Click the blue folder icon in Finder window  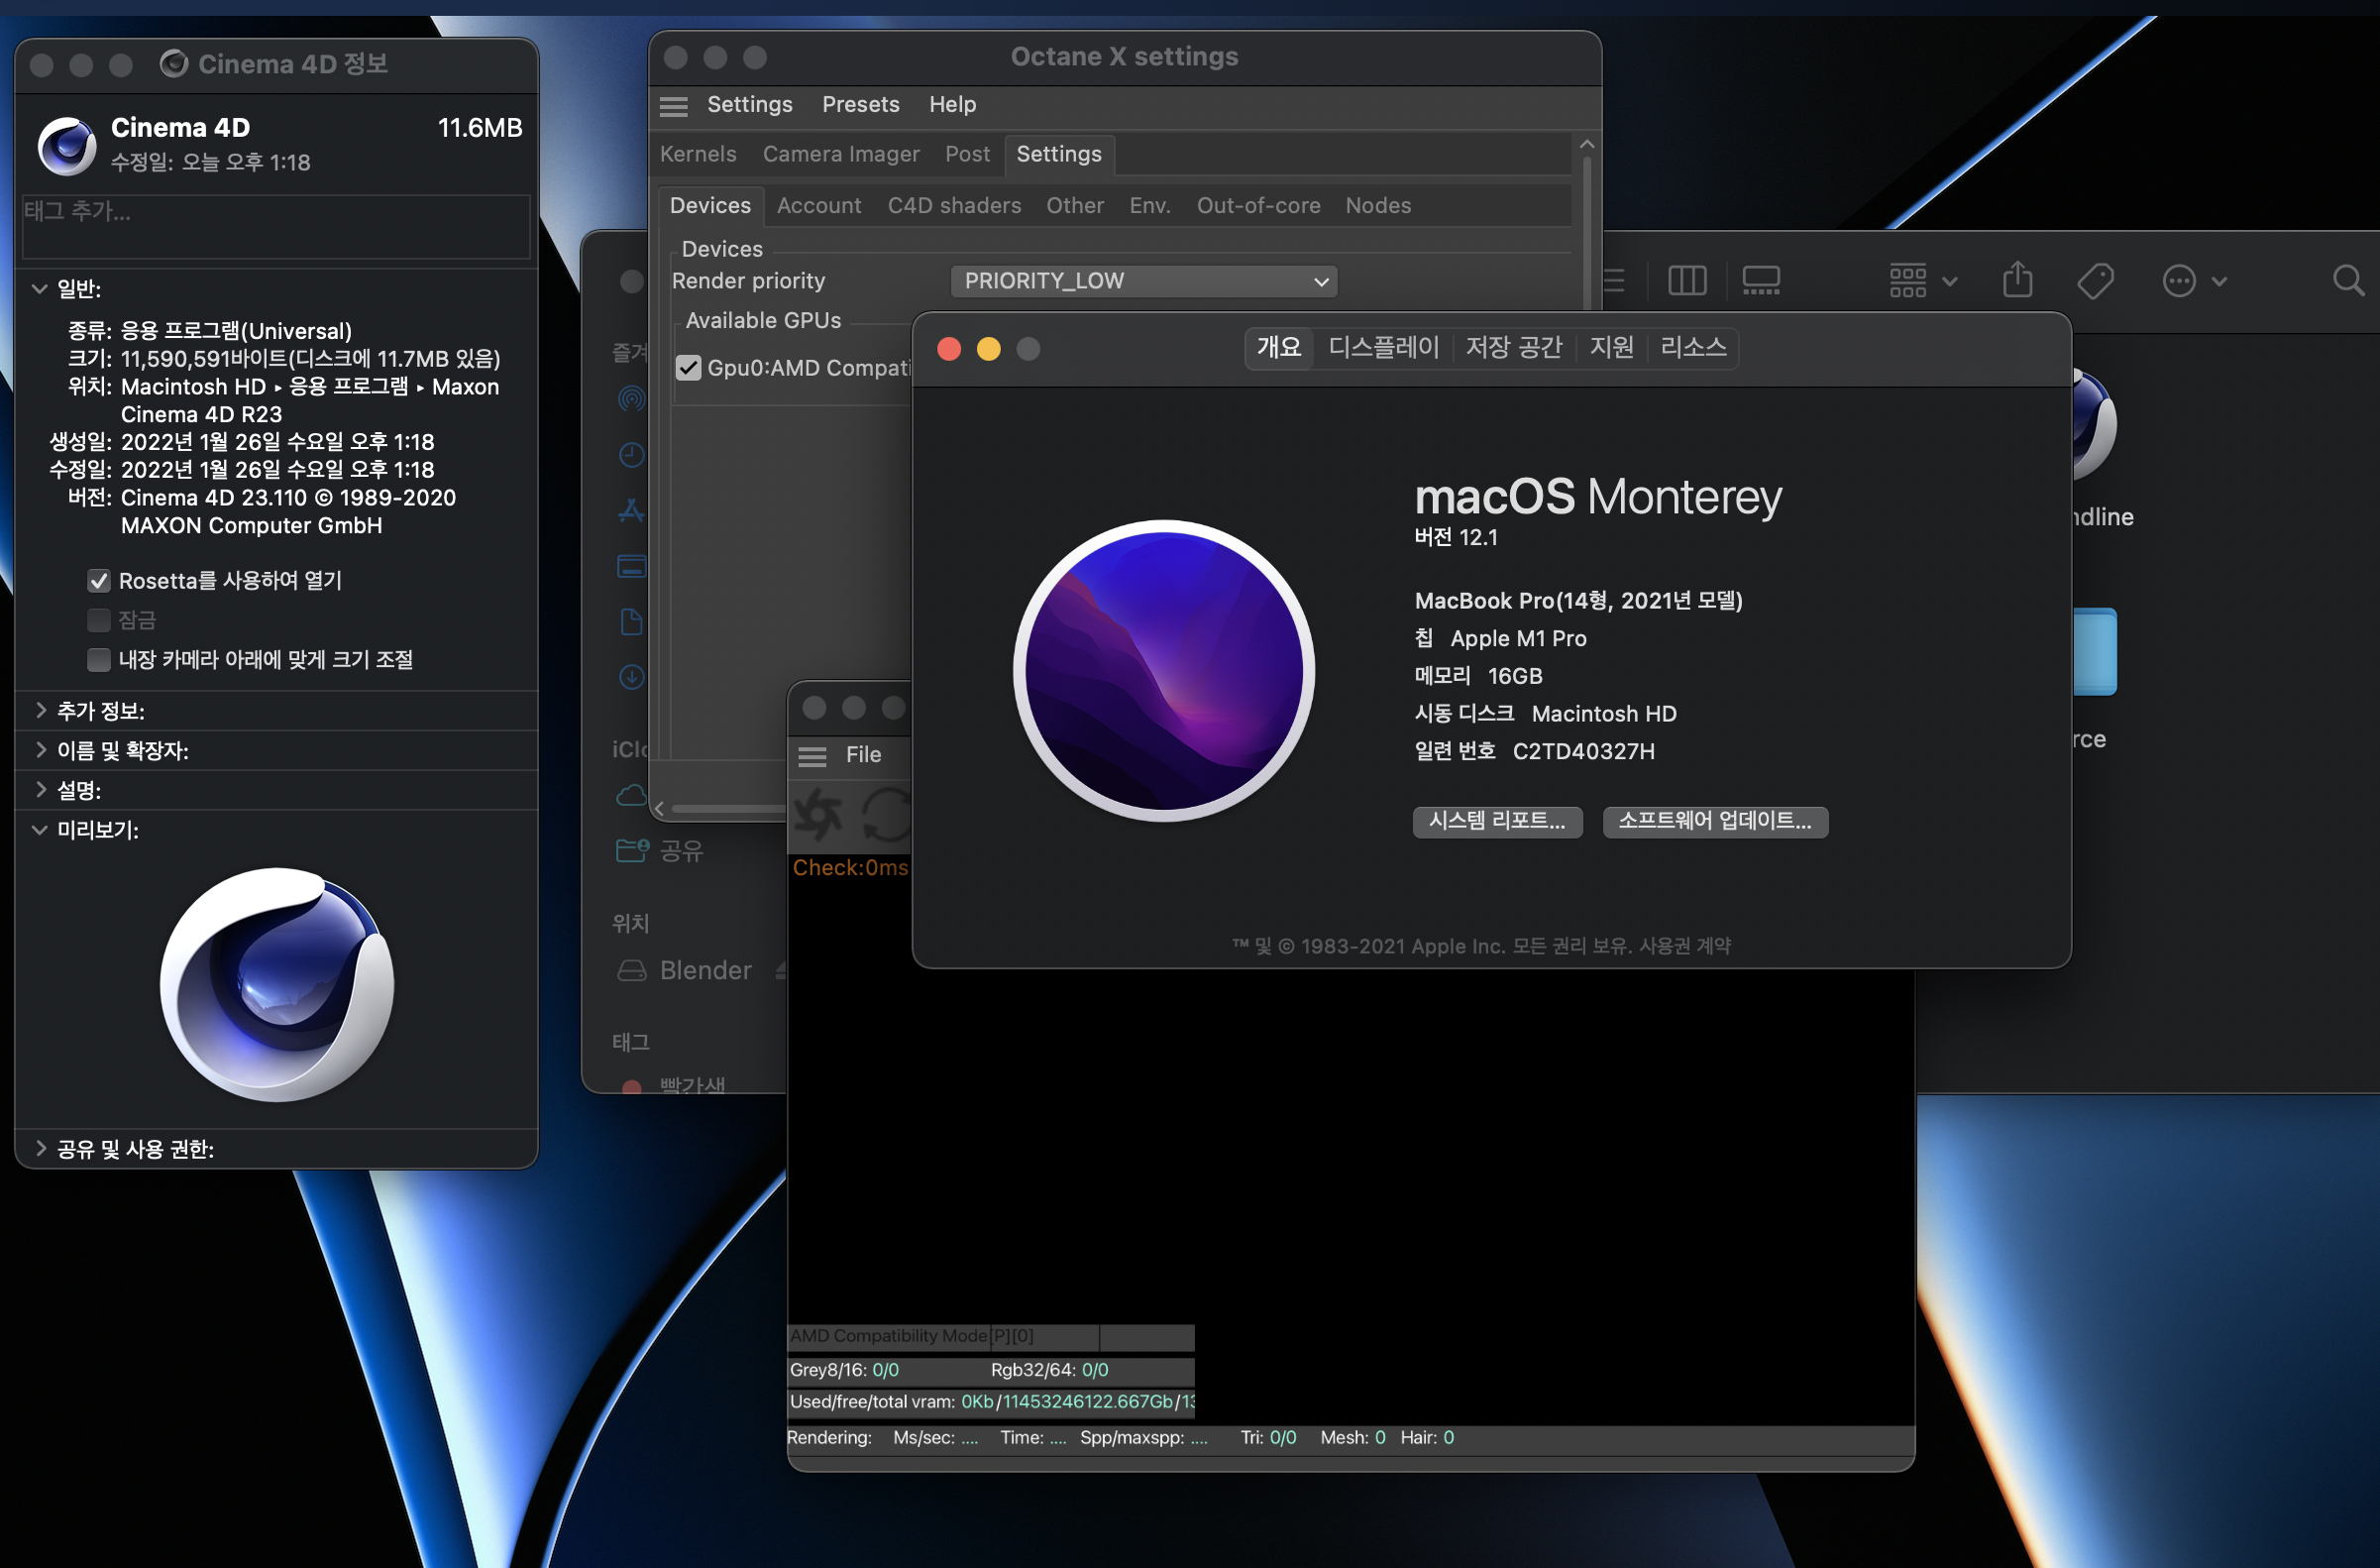tap(2095, 651)
